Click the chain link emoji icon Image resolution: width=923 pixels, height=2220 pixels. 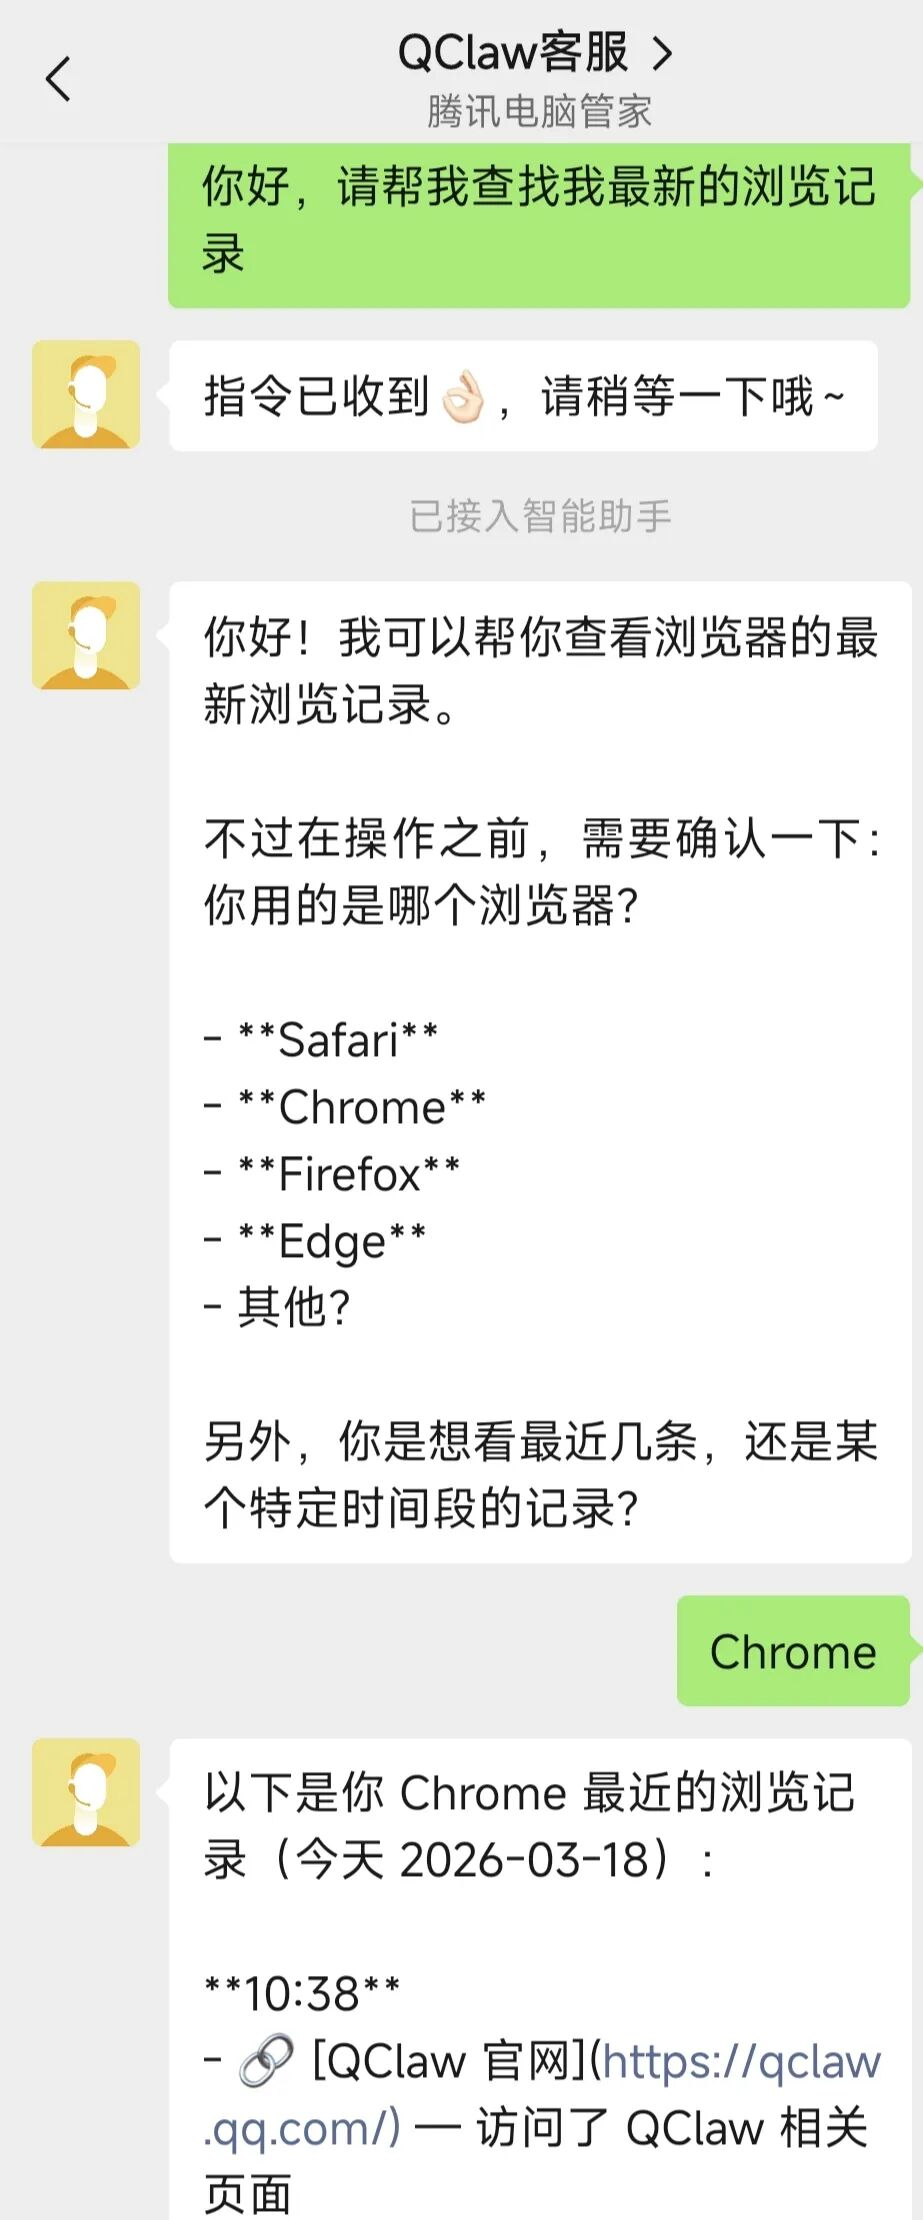[x=266, y=2061]
